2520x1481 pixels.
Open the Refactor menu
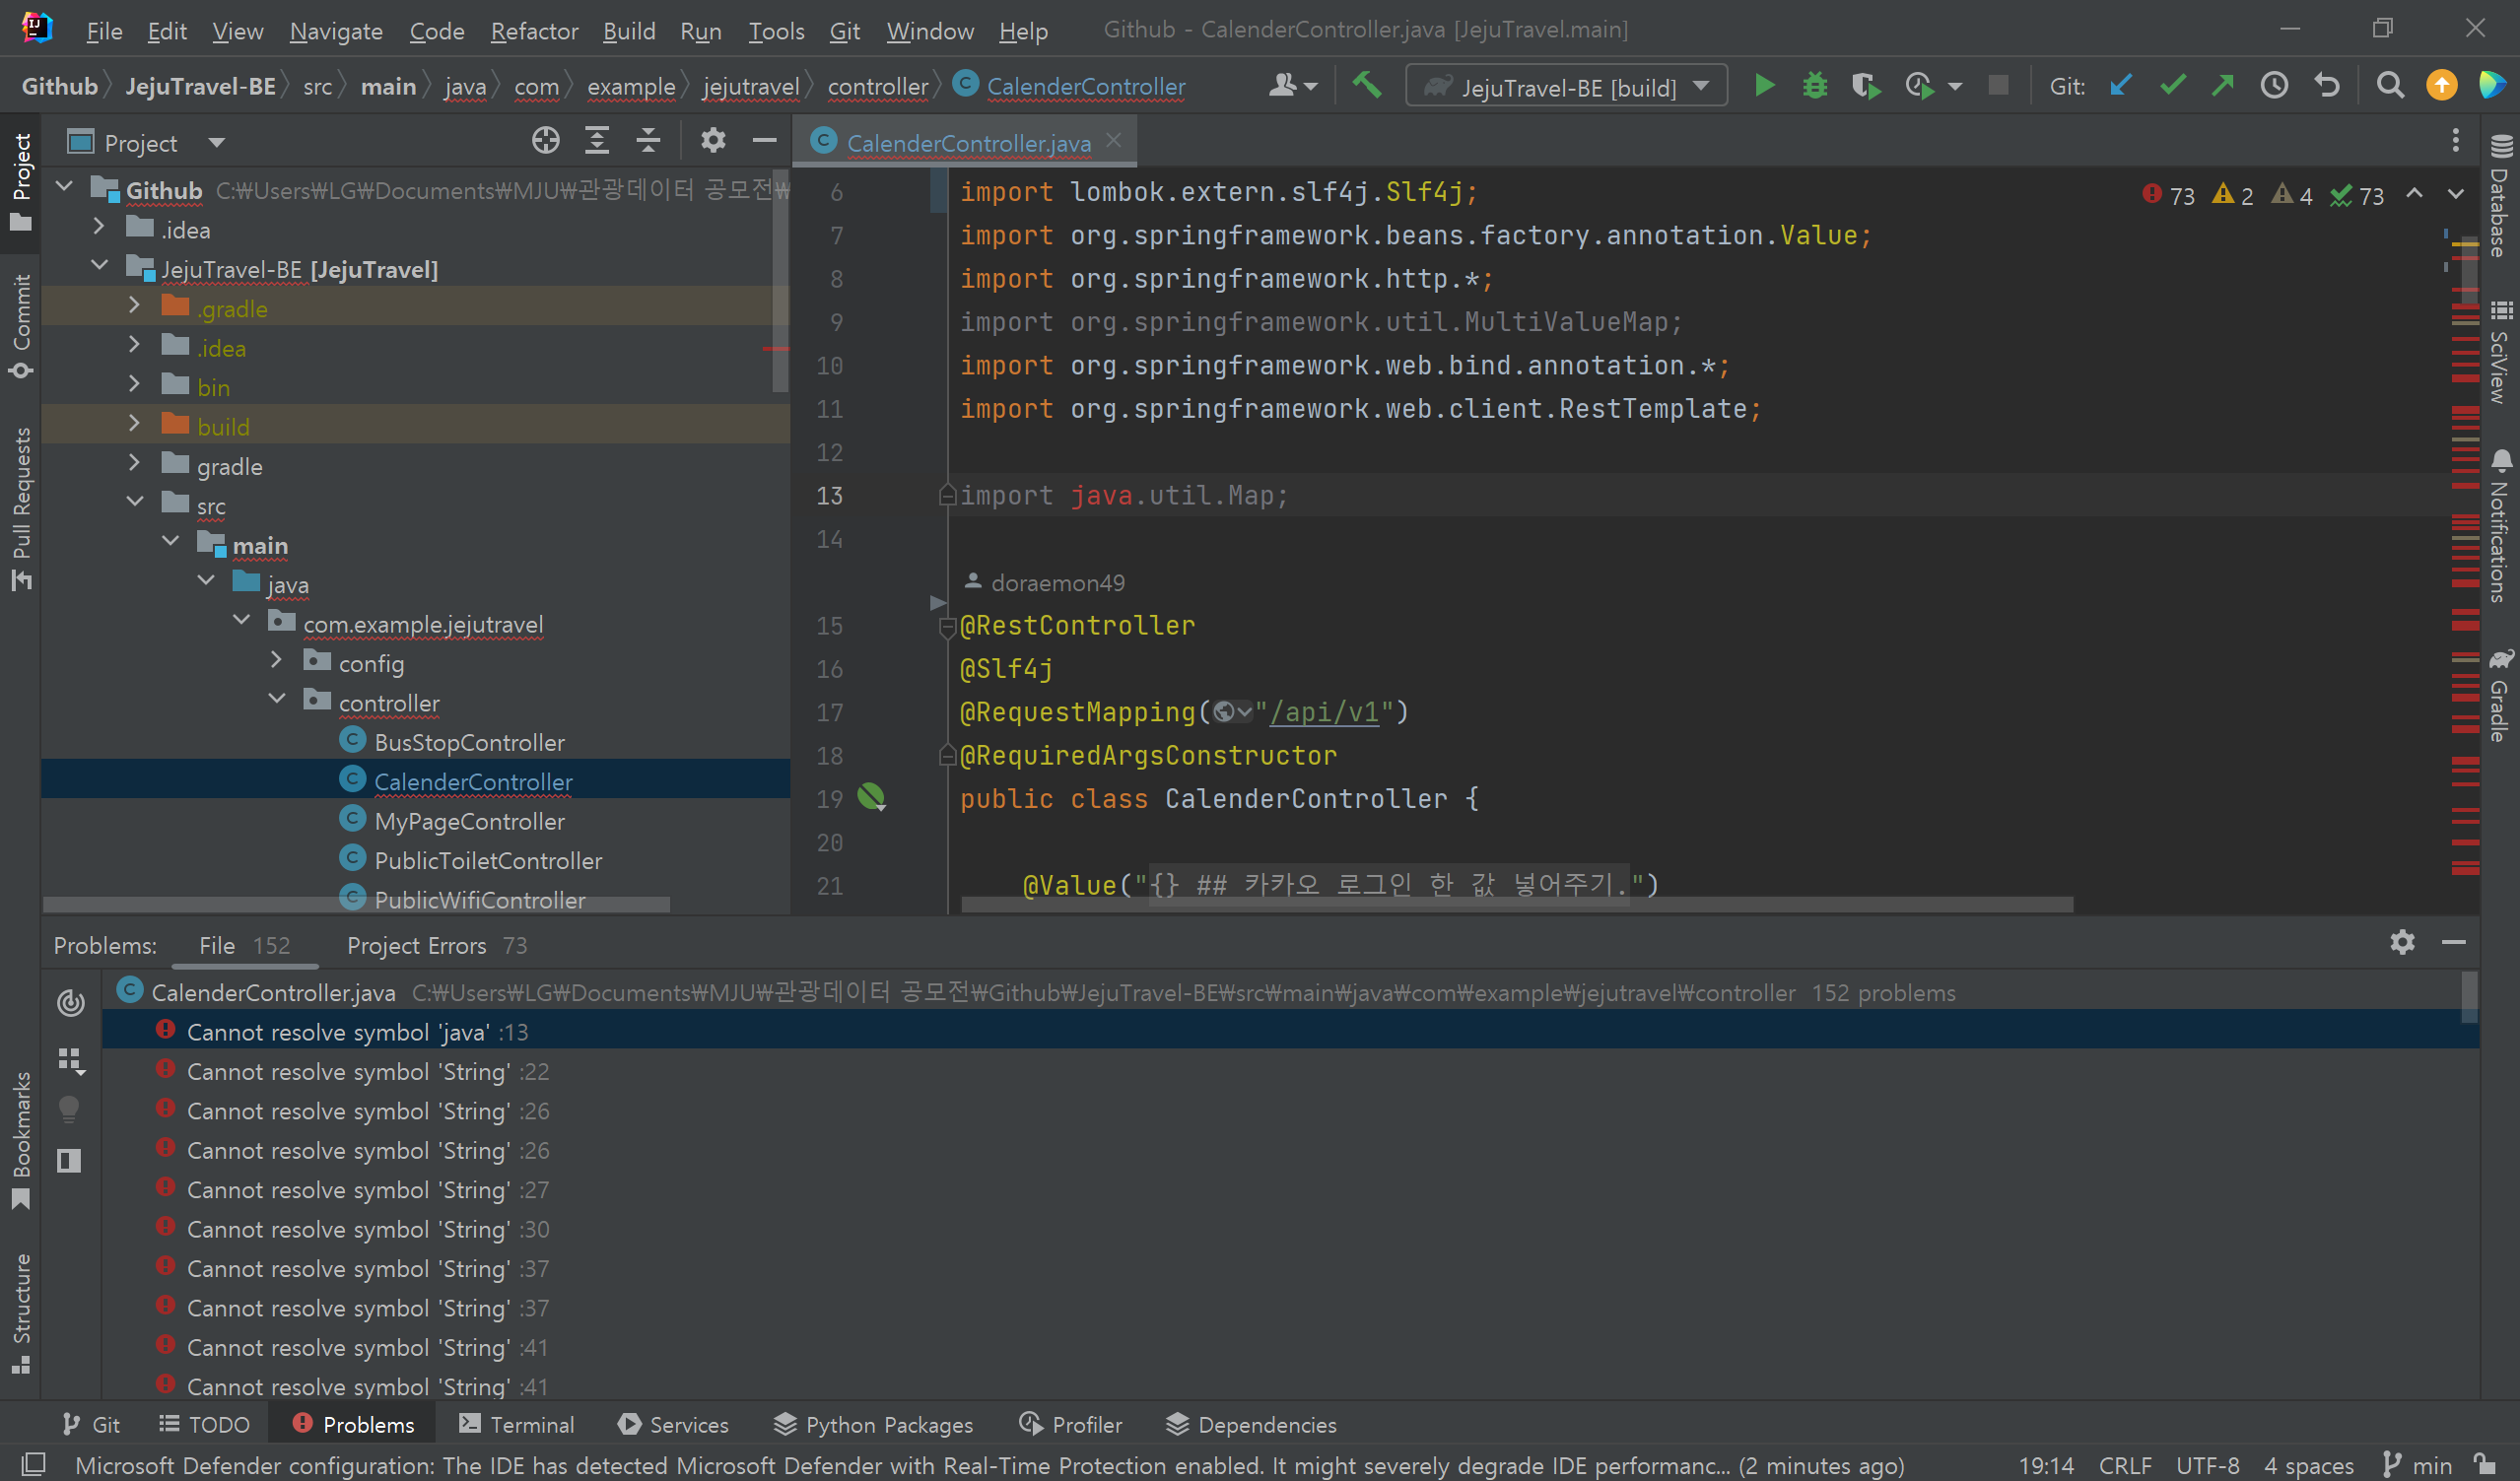point(533,31)
